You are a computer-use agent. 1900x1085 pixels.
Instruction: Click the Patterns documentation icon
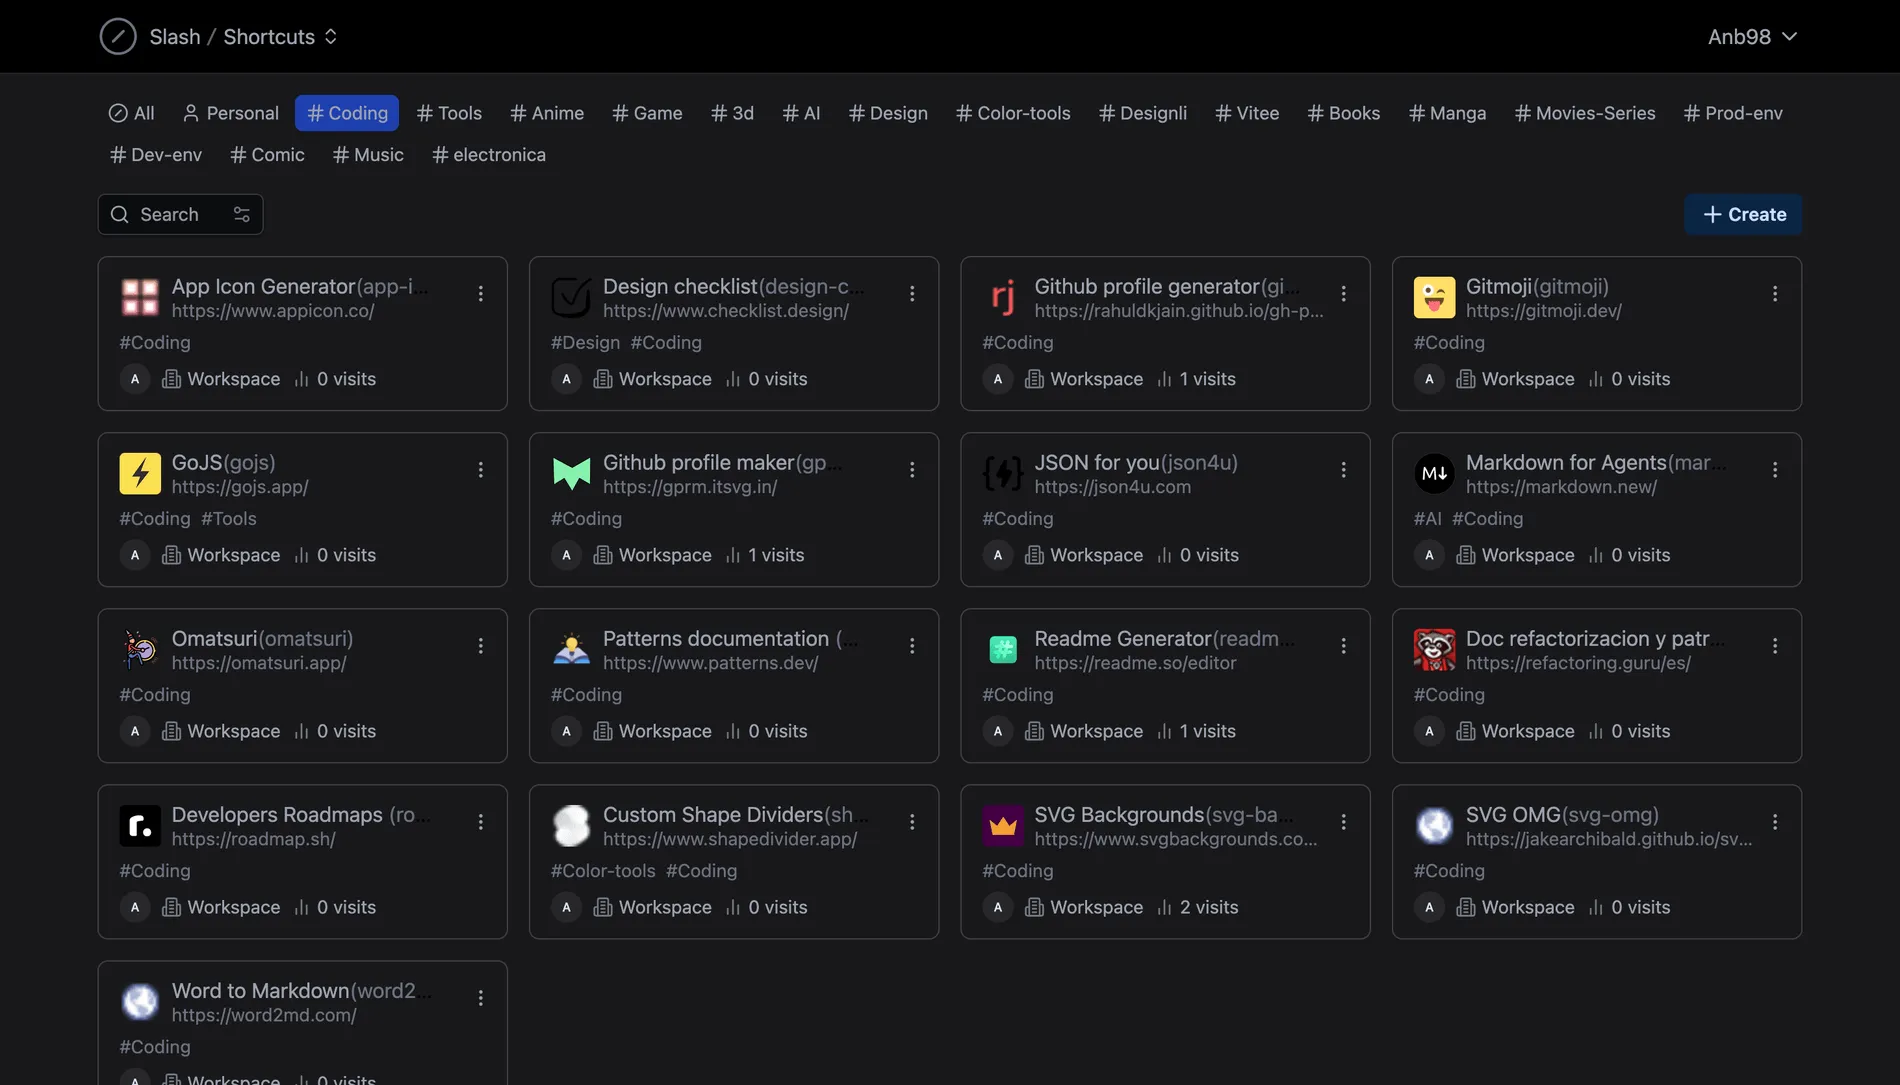pos(571,650)
